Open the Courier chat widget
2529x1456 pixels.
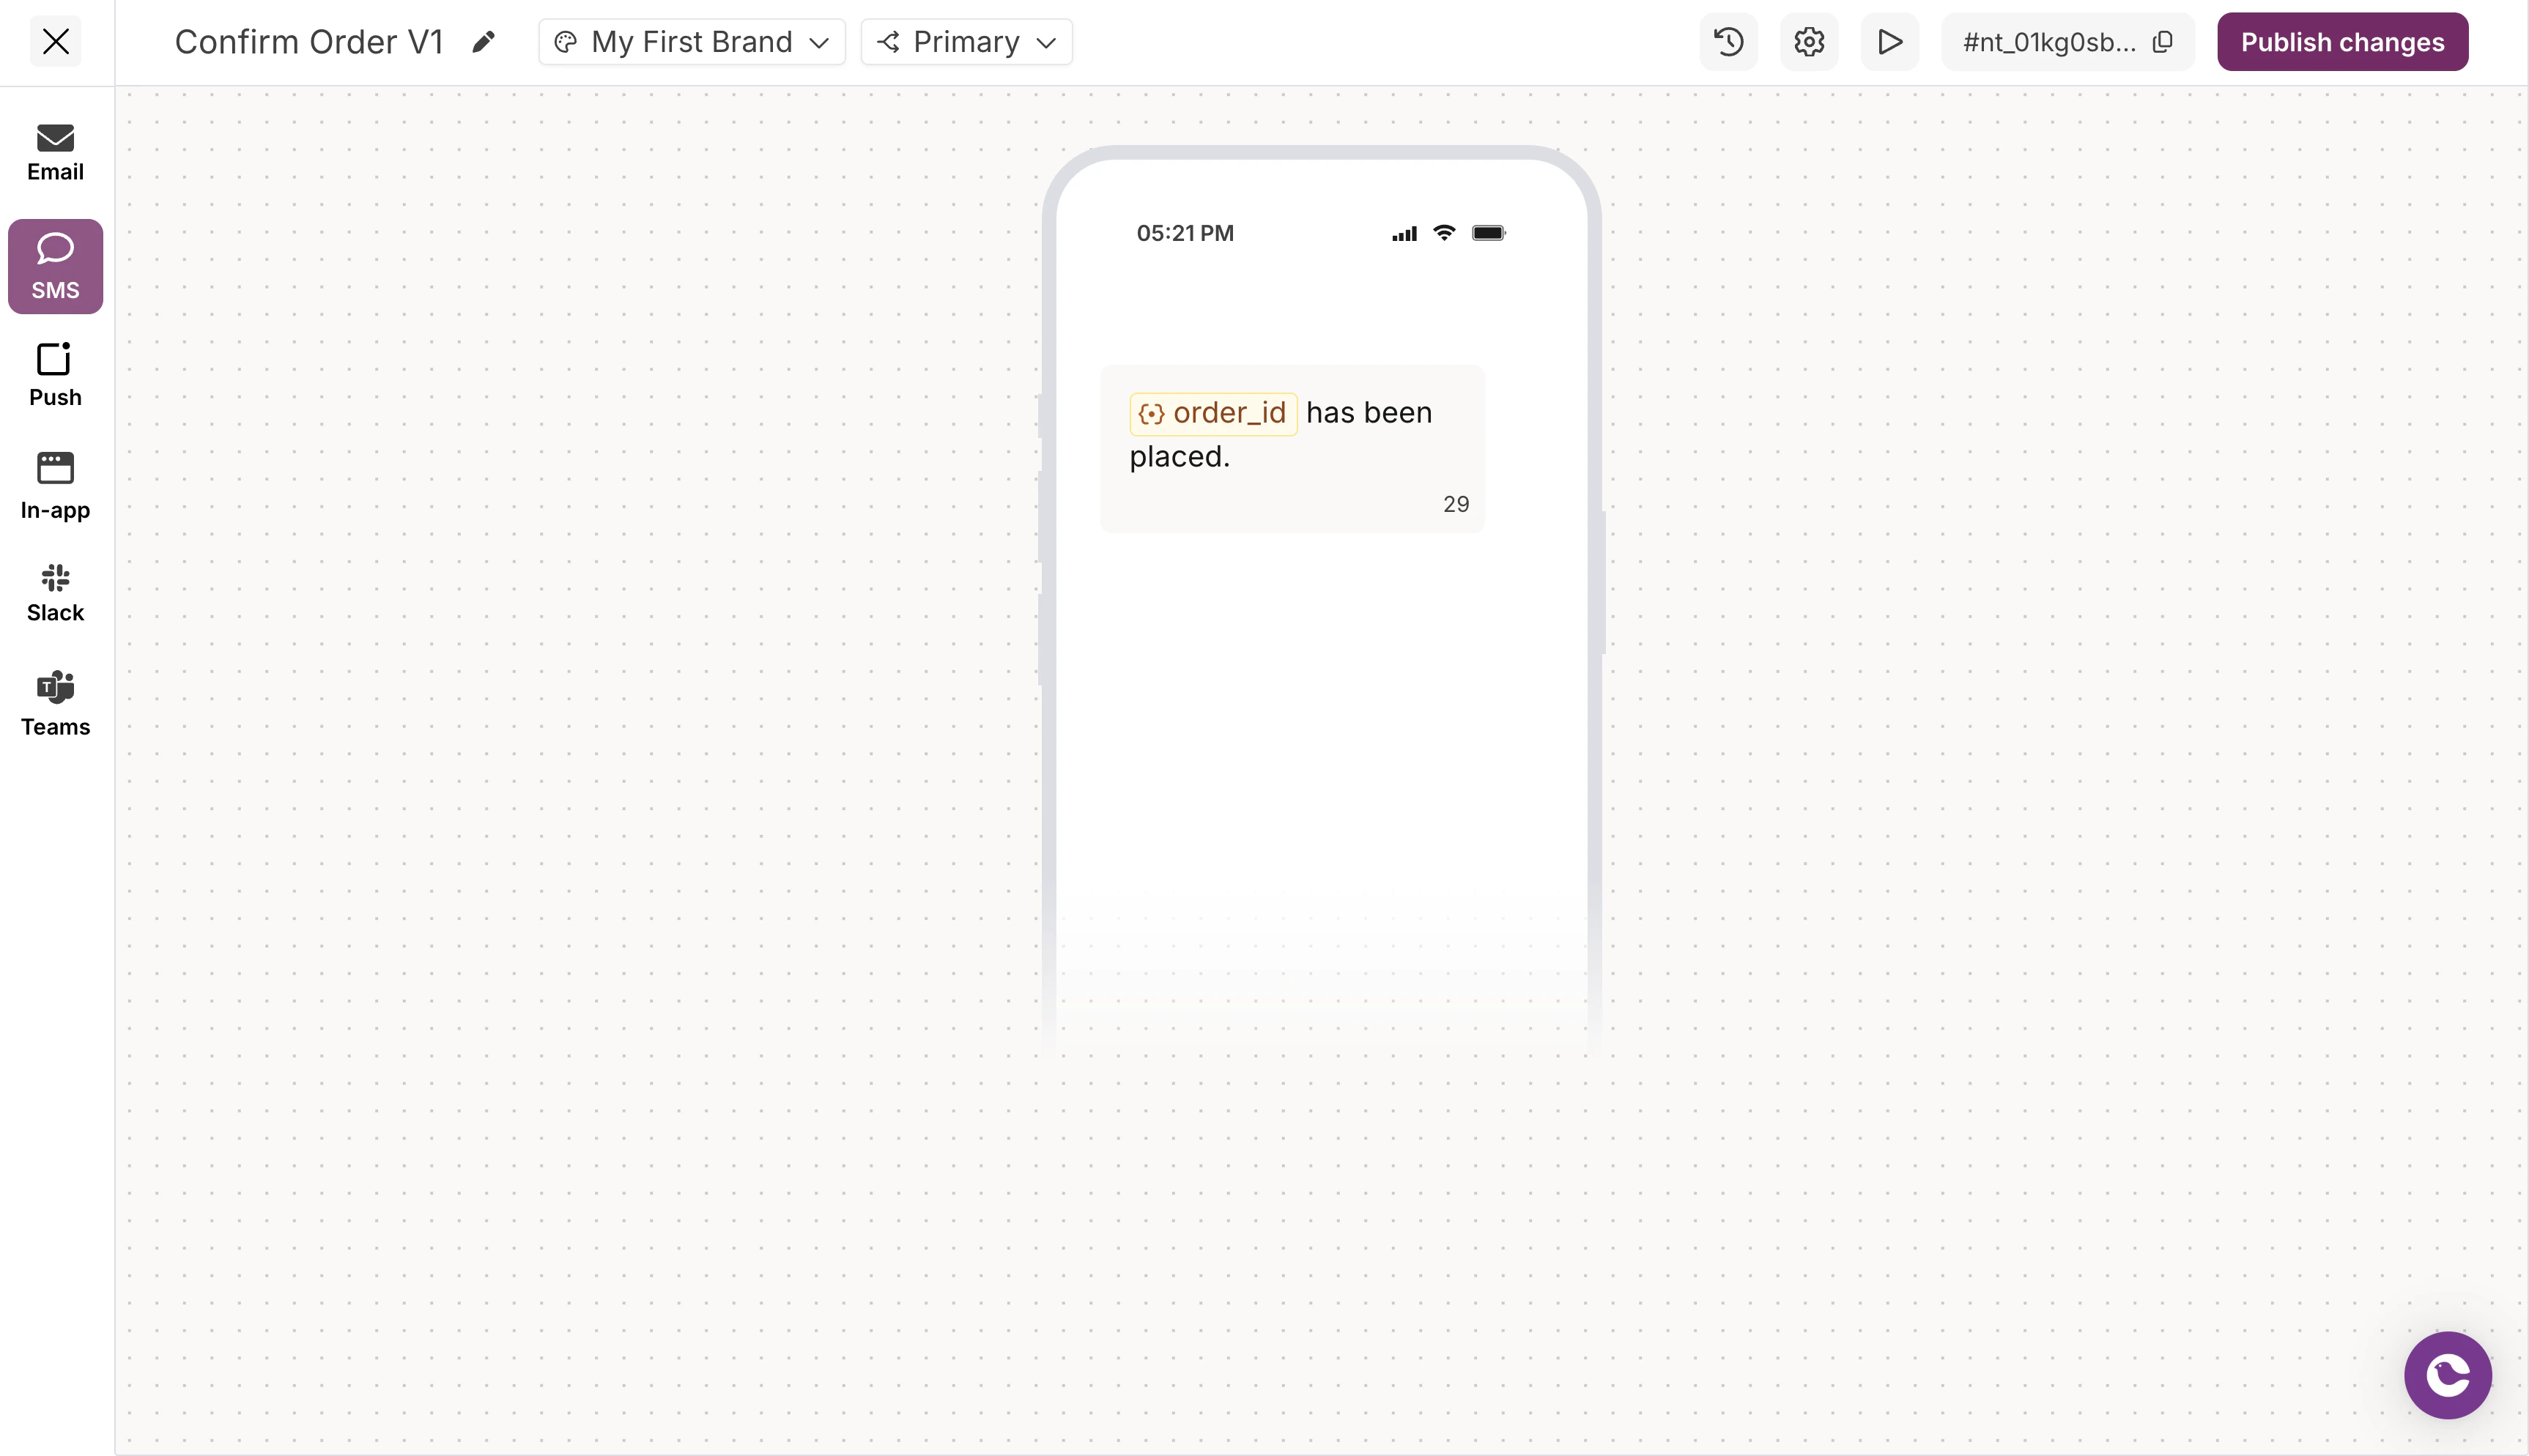coord(2447,1374)
